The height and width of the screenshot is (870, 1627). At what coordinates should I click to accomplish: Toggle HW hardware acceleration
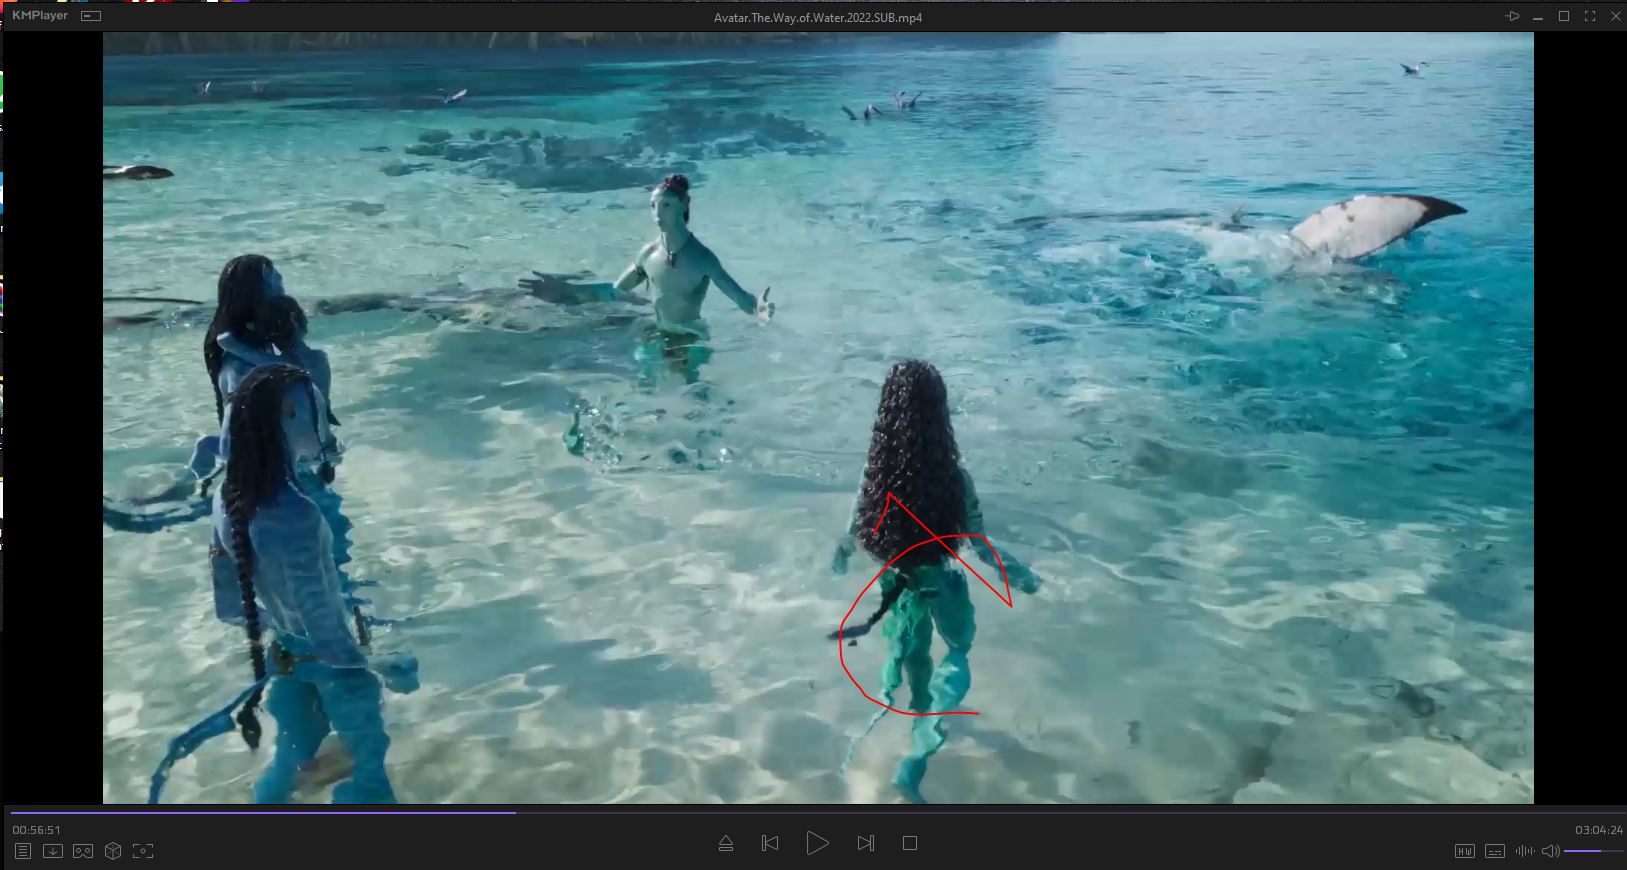click(x=1464, y=851)
